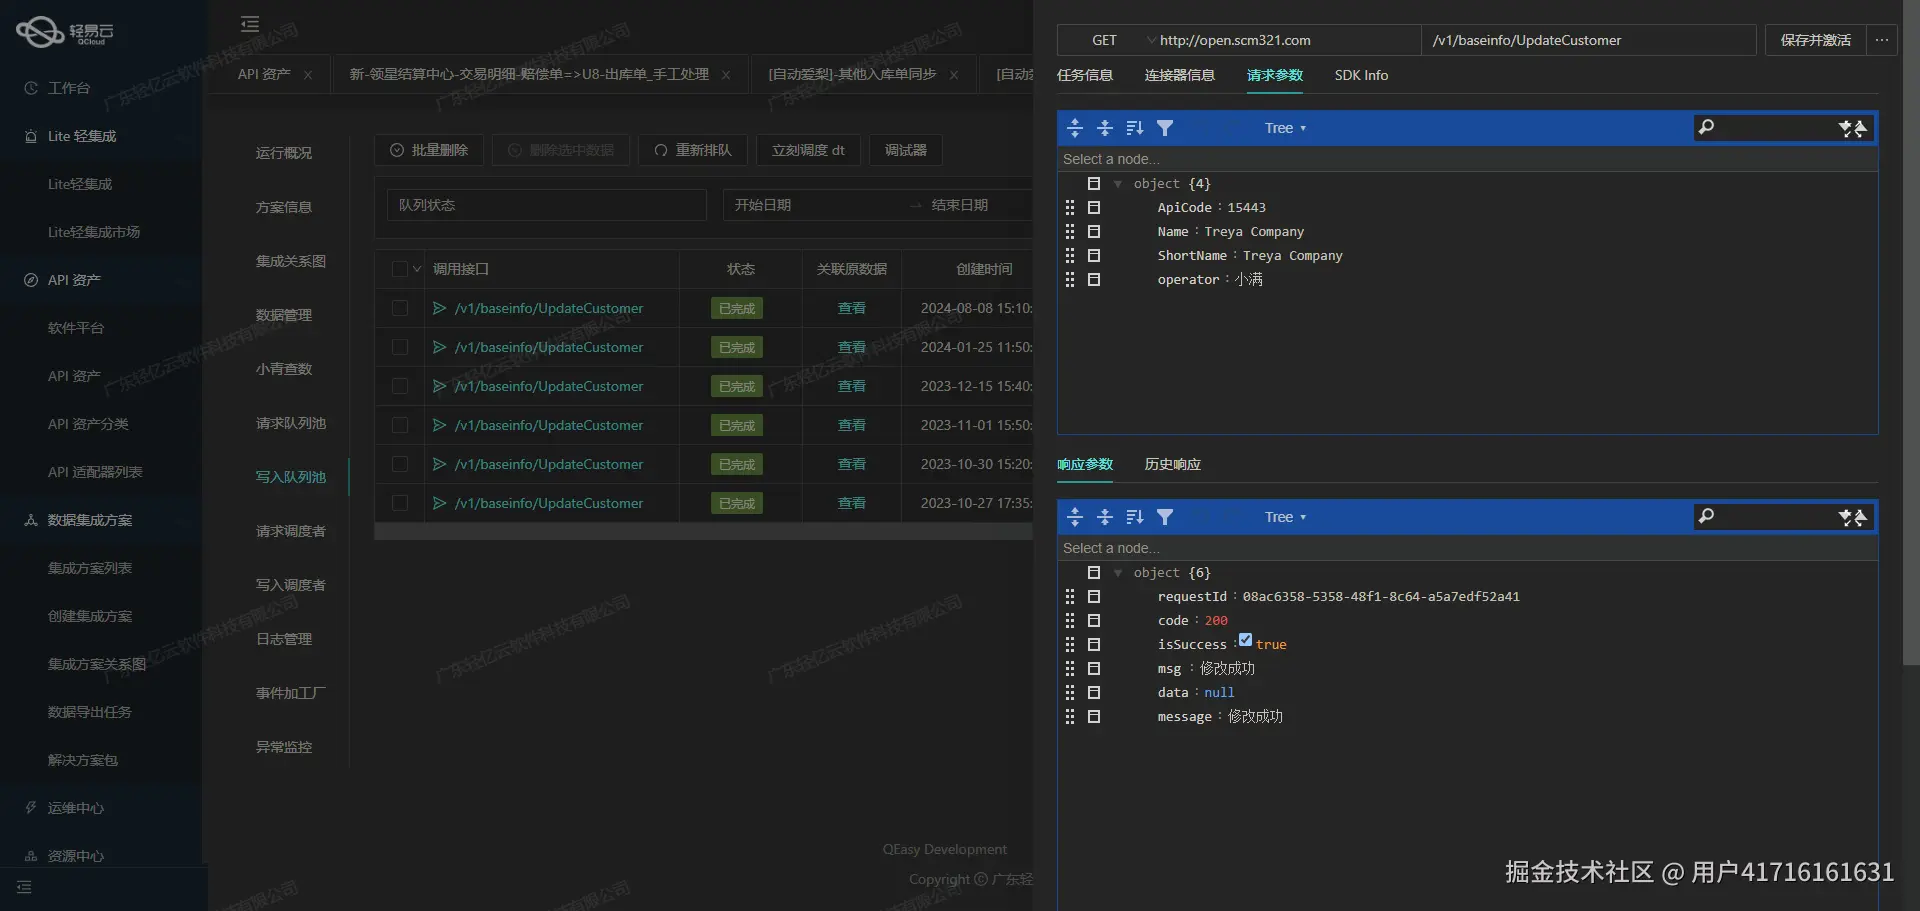Open the selection dropdown arrow in table header
This screenshot has width=1920, height=911.
click(x=417, y=269)
